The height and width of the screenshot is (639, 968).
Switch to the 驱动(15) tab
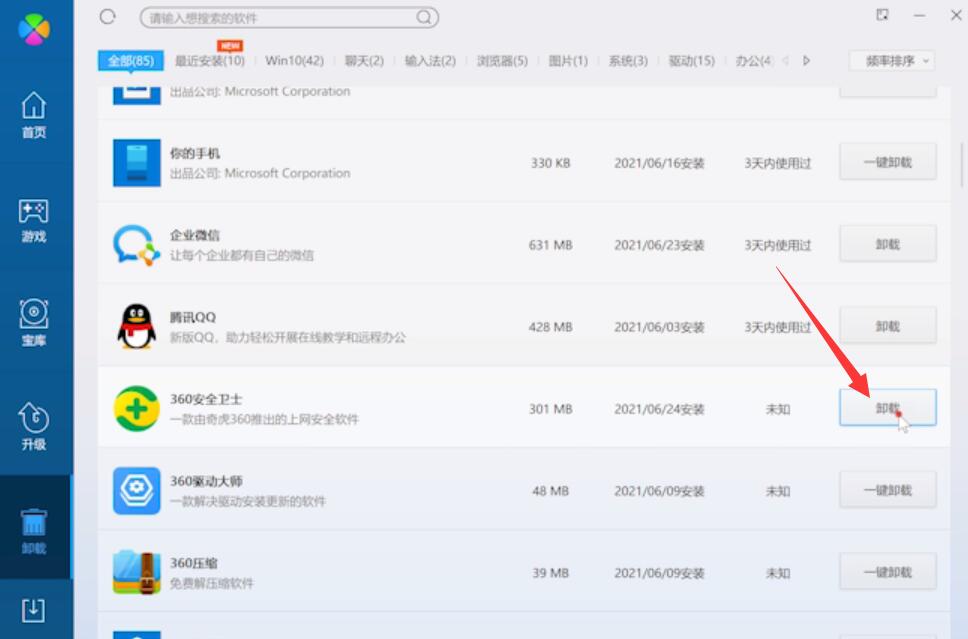(x=691, y=61)
